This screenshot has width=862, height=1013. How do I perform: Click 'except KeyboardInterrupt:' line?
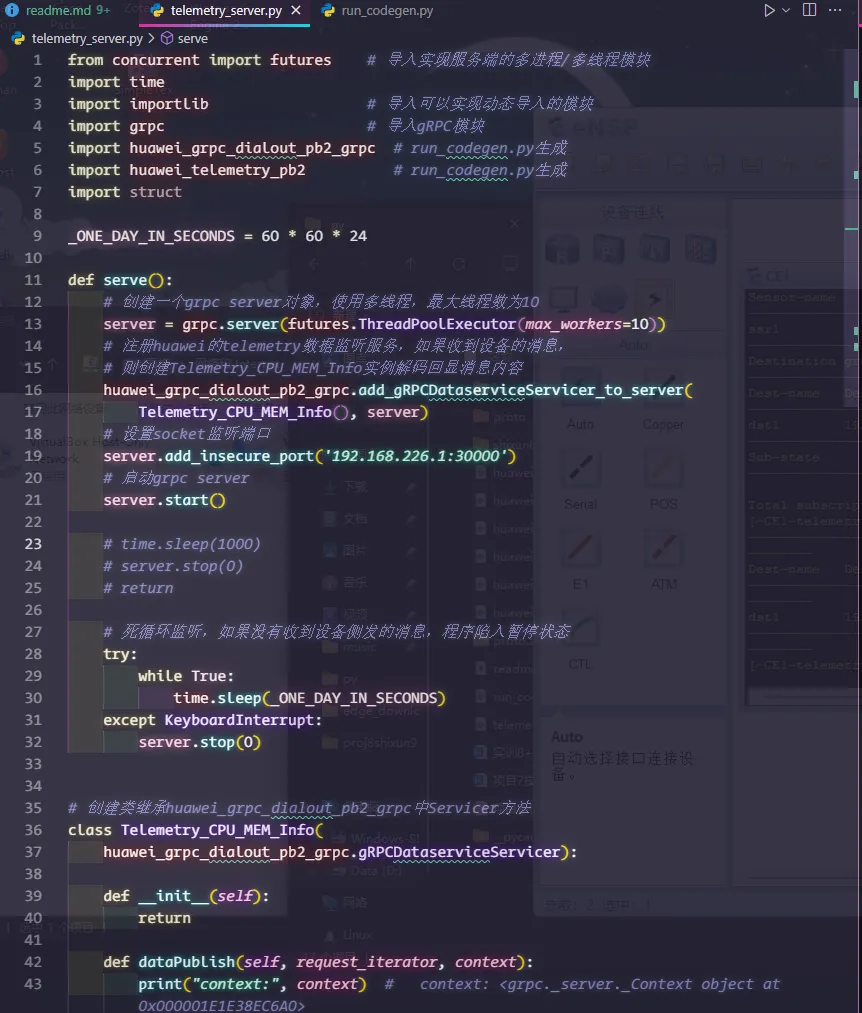point(213,720)
